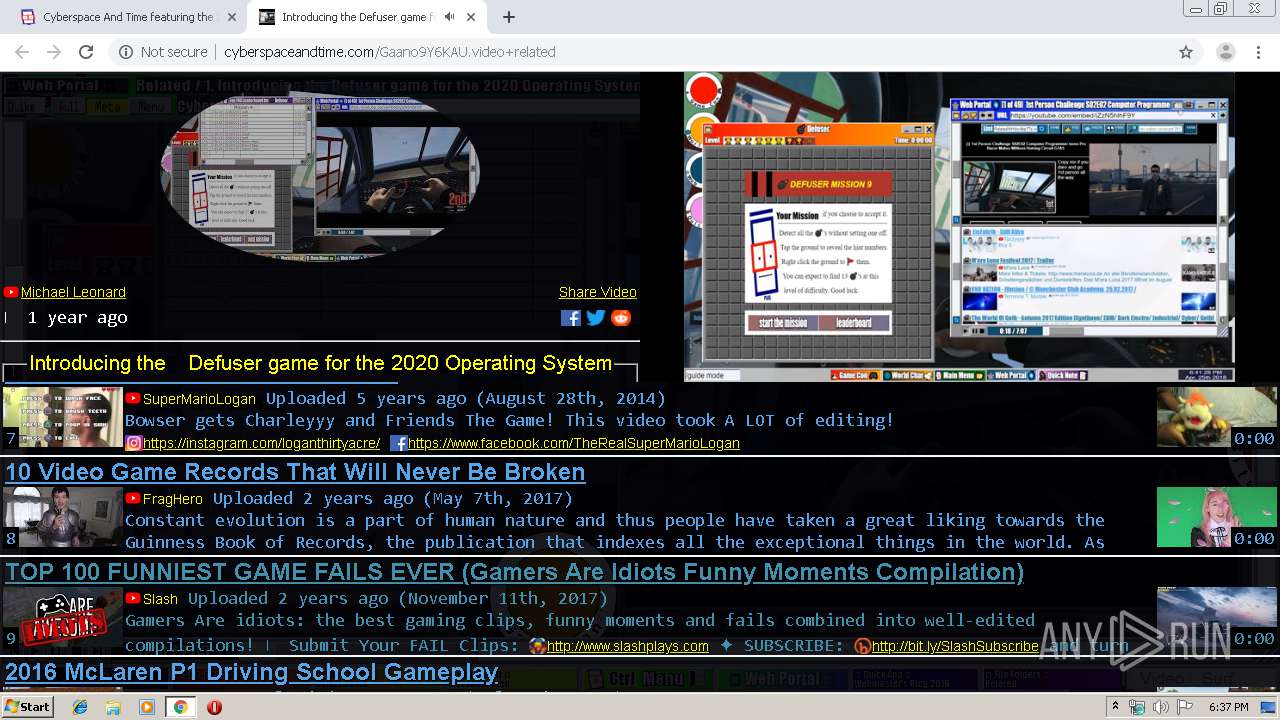Open the www.slashplays.com link
This screenshot has height=720, width=1280.
click(x=628, y=646)
